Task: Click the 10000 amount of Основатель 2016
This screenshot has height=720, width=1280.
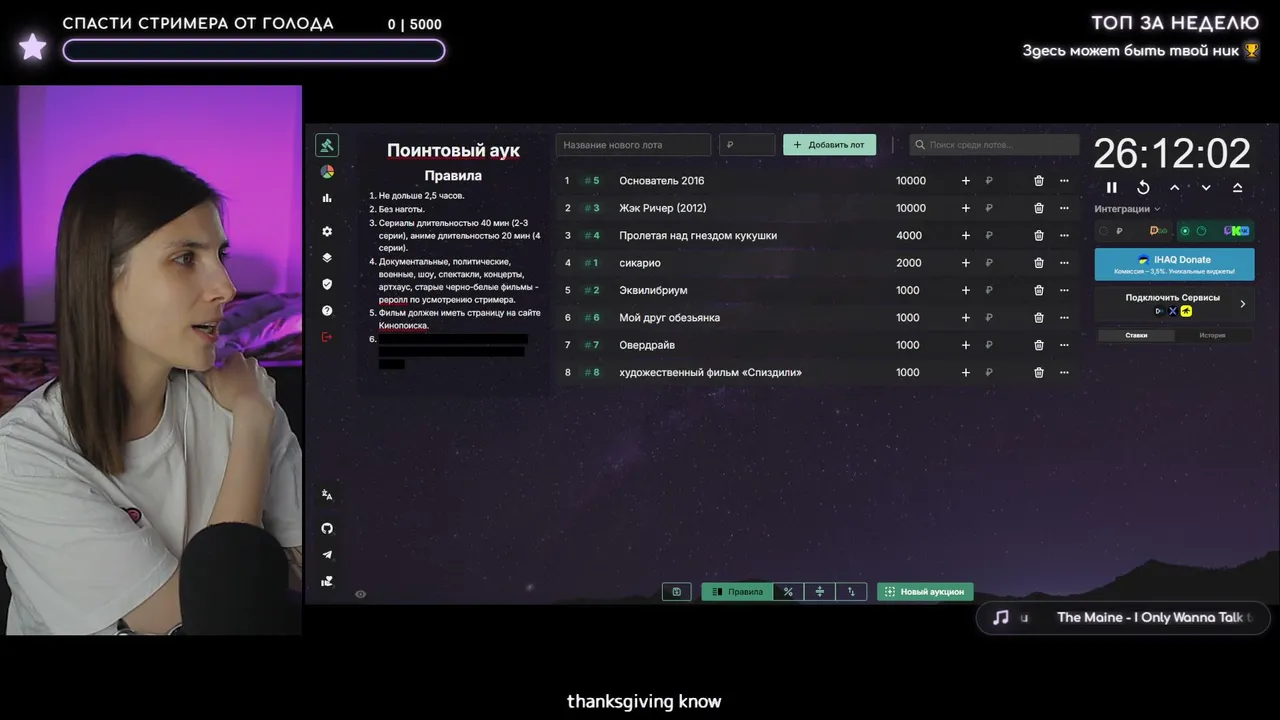Action: pos(911,181)
